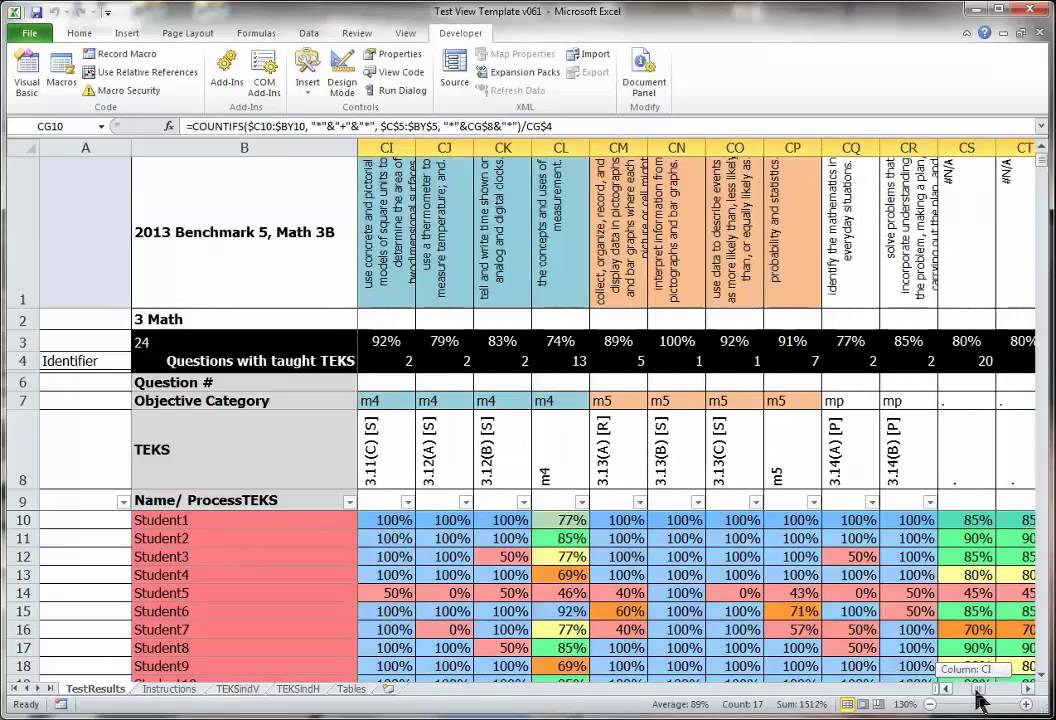Screen dimensions: 1056x720
Task: Switch to the Review ribbon tab
Action: 356,33
